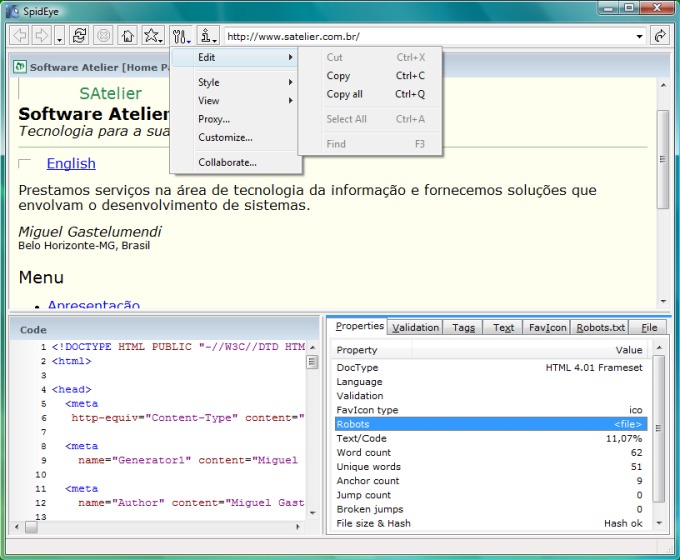Image resolution: width=680 pixels, height=560 pixels.
Task: Choose Collaborate... from the menu
Action: [x=235, y=163]
